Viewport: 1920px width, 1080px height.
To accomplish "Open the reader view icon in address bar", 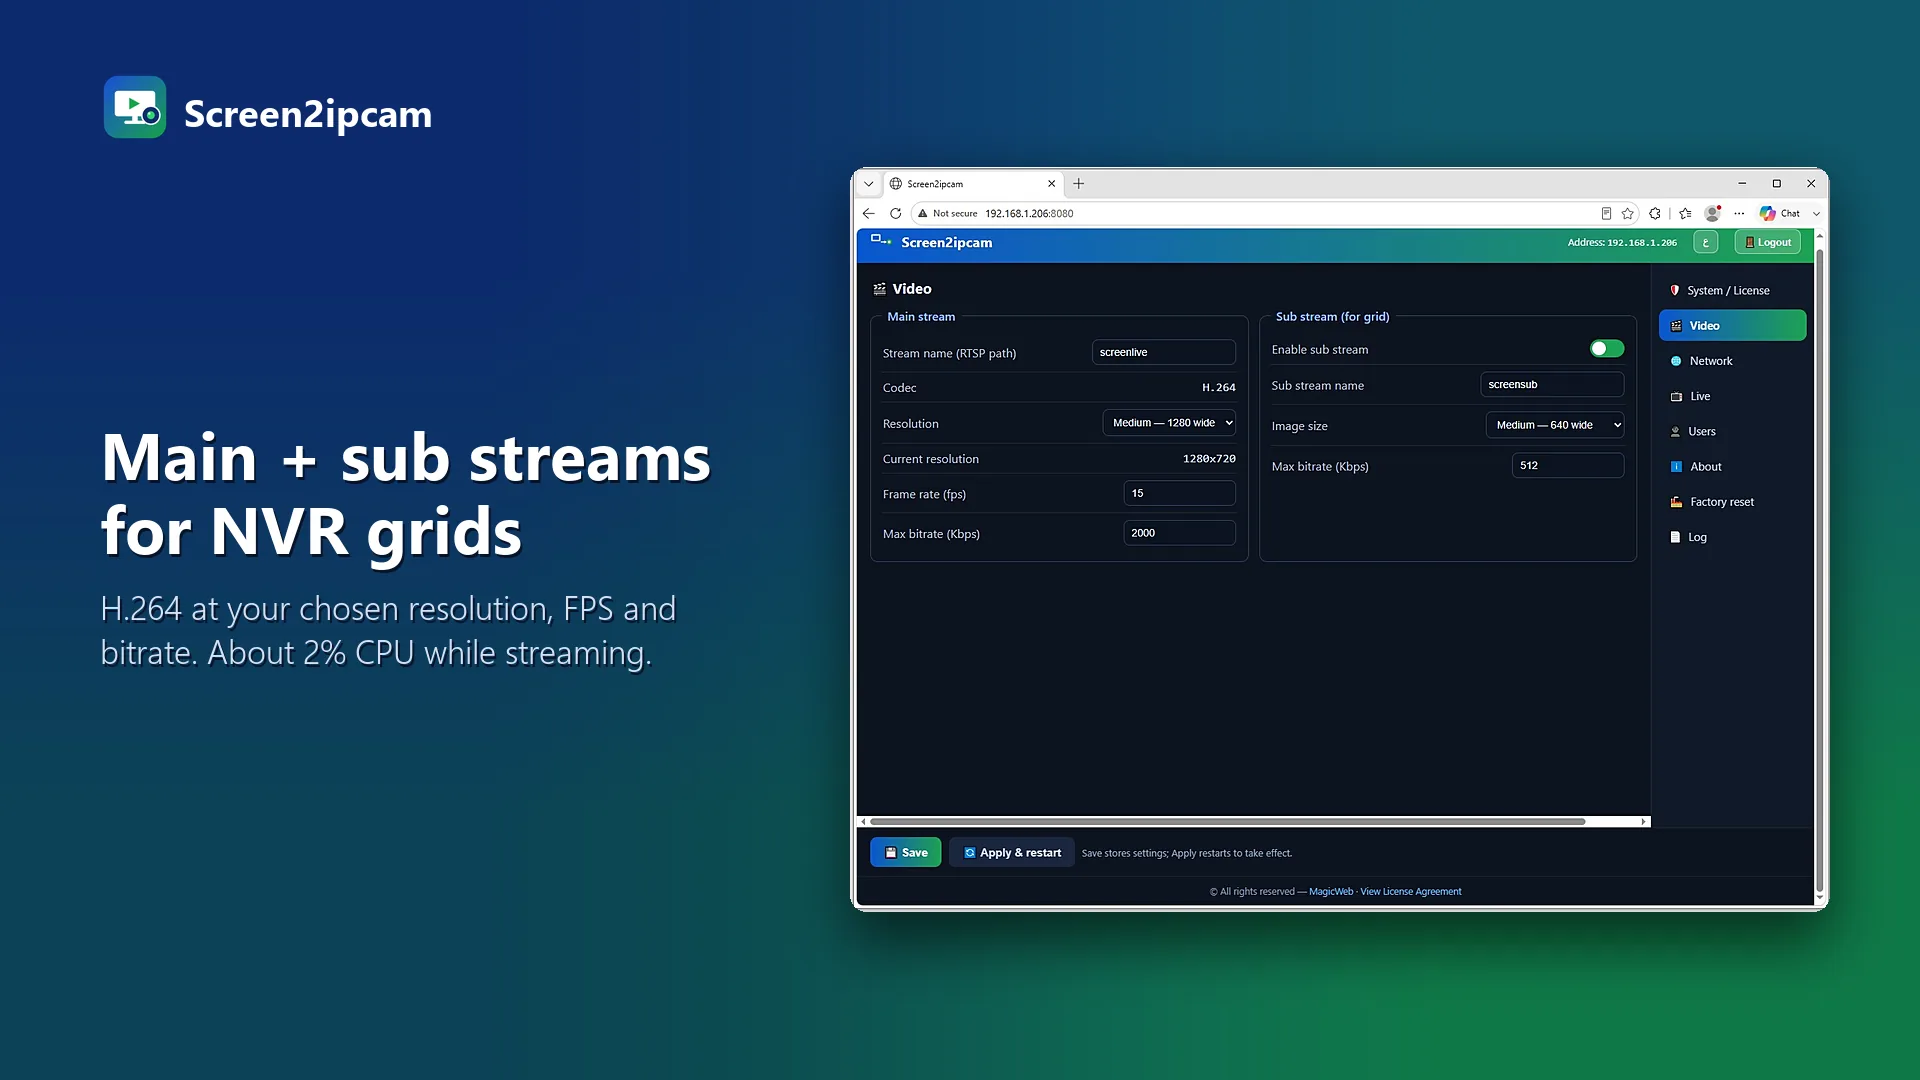I will click(x=1606, y=213).
